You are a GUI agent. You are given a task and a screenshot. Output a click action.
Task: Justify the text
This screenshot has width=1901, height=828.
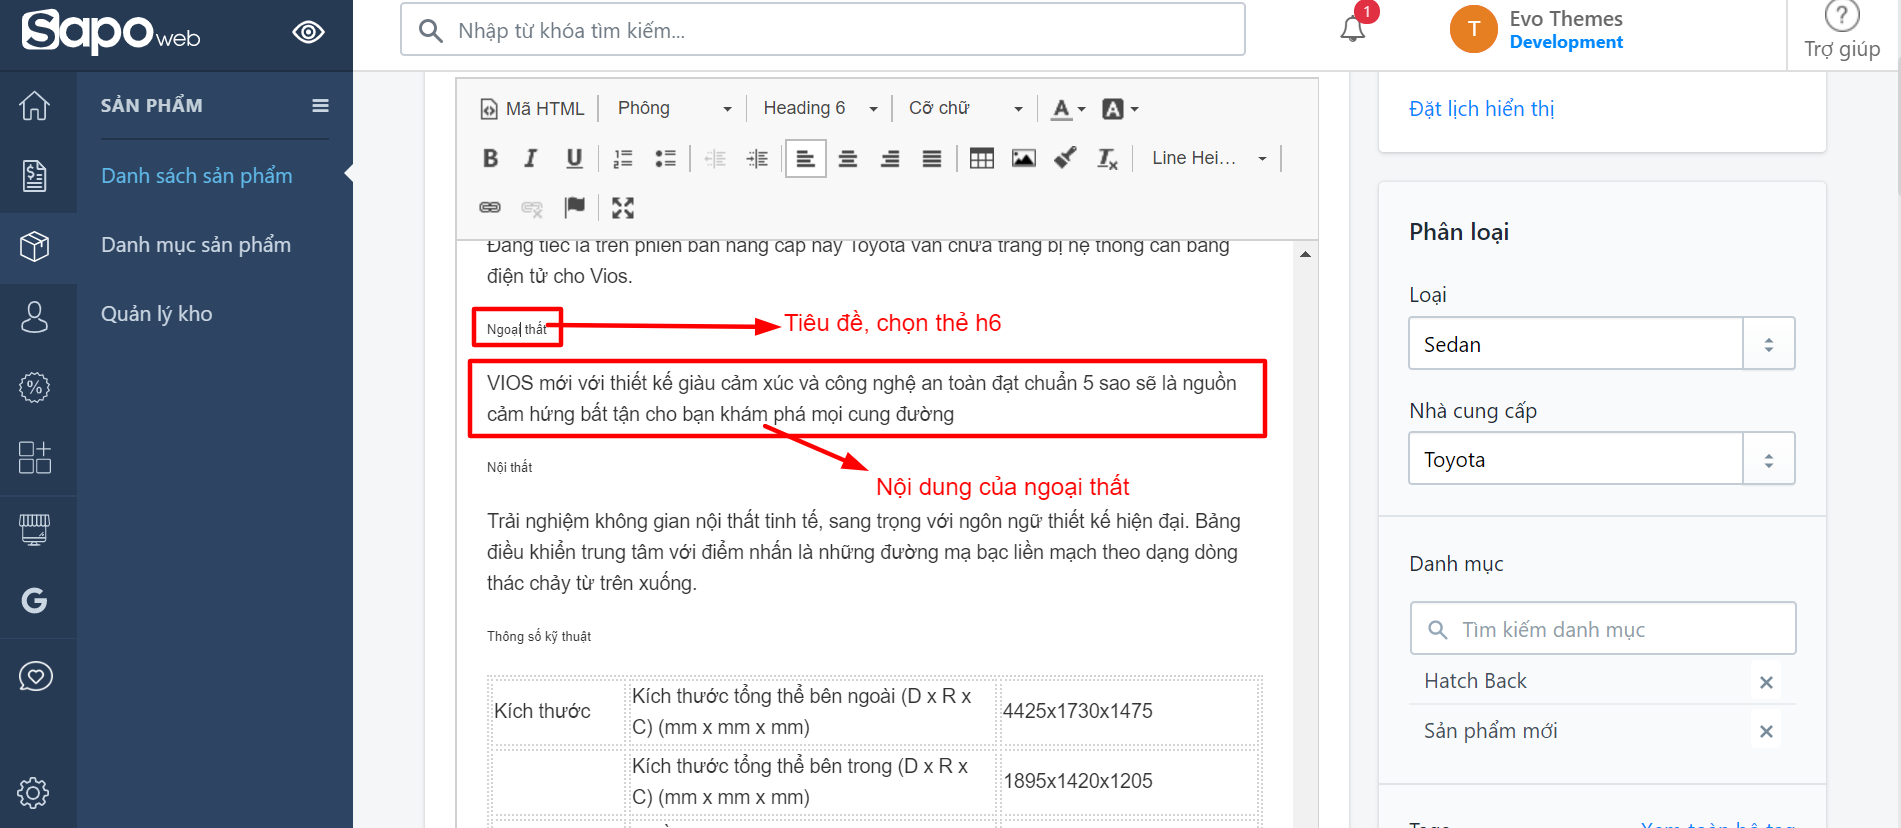(x=932, y=158)
